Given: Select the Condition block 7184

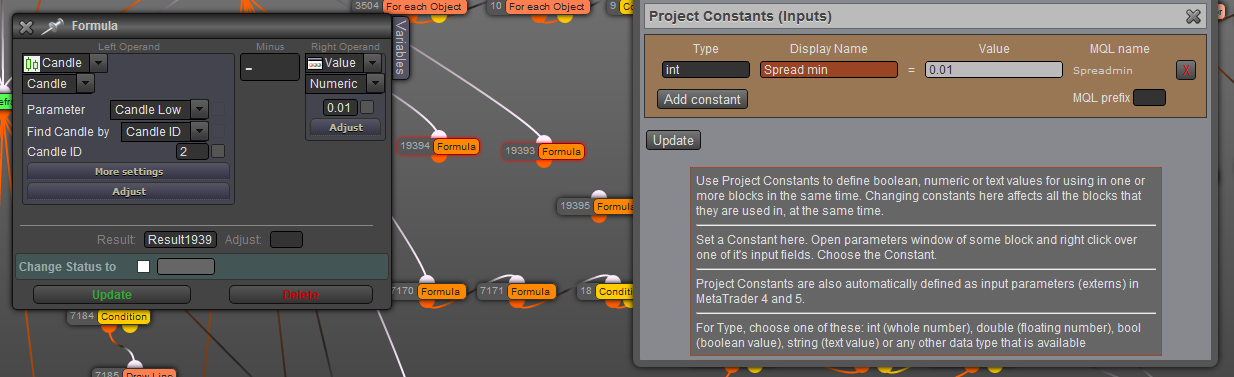Looking at the screenshot, I should (123, 317).
